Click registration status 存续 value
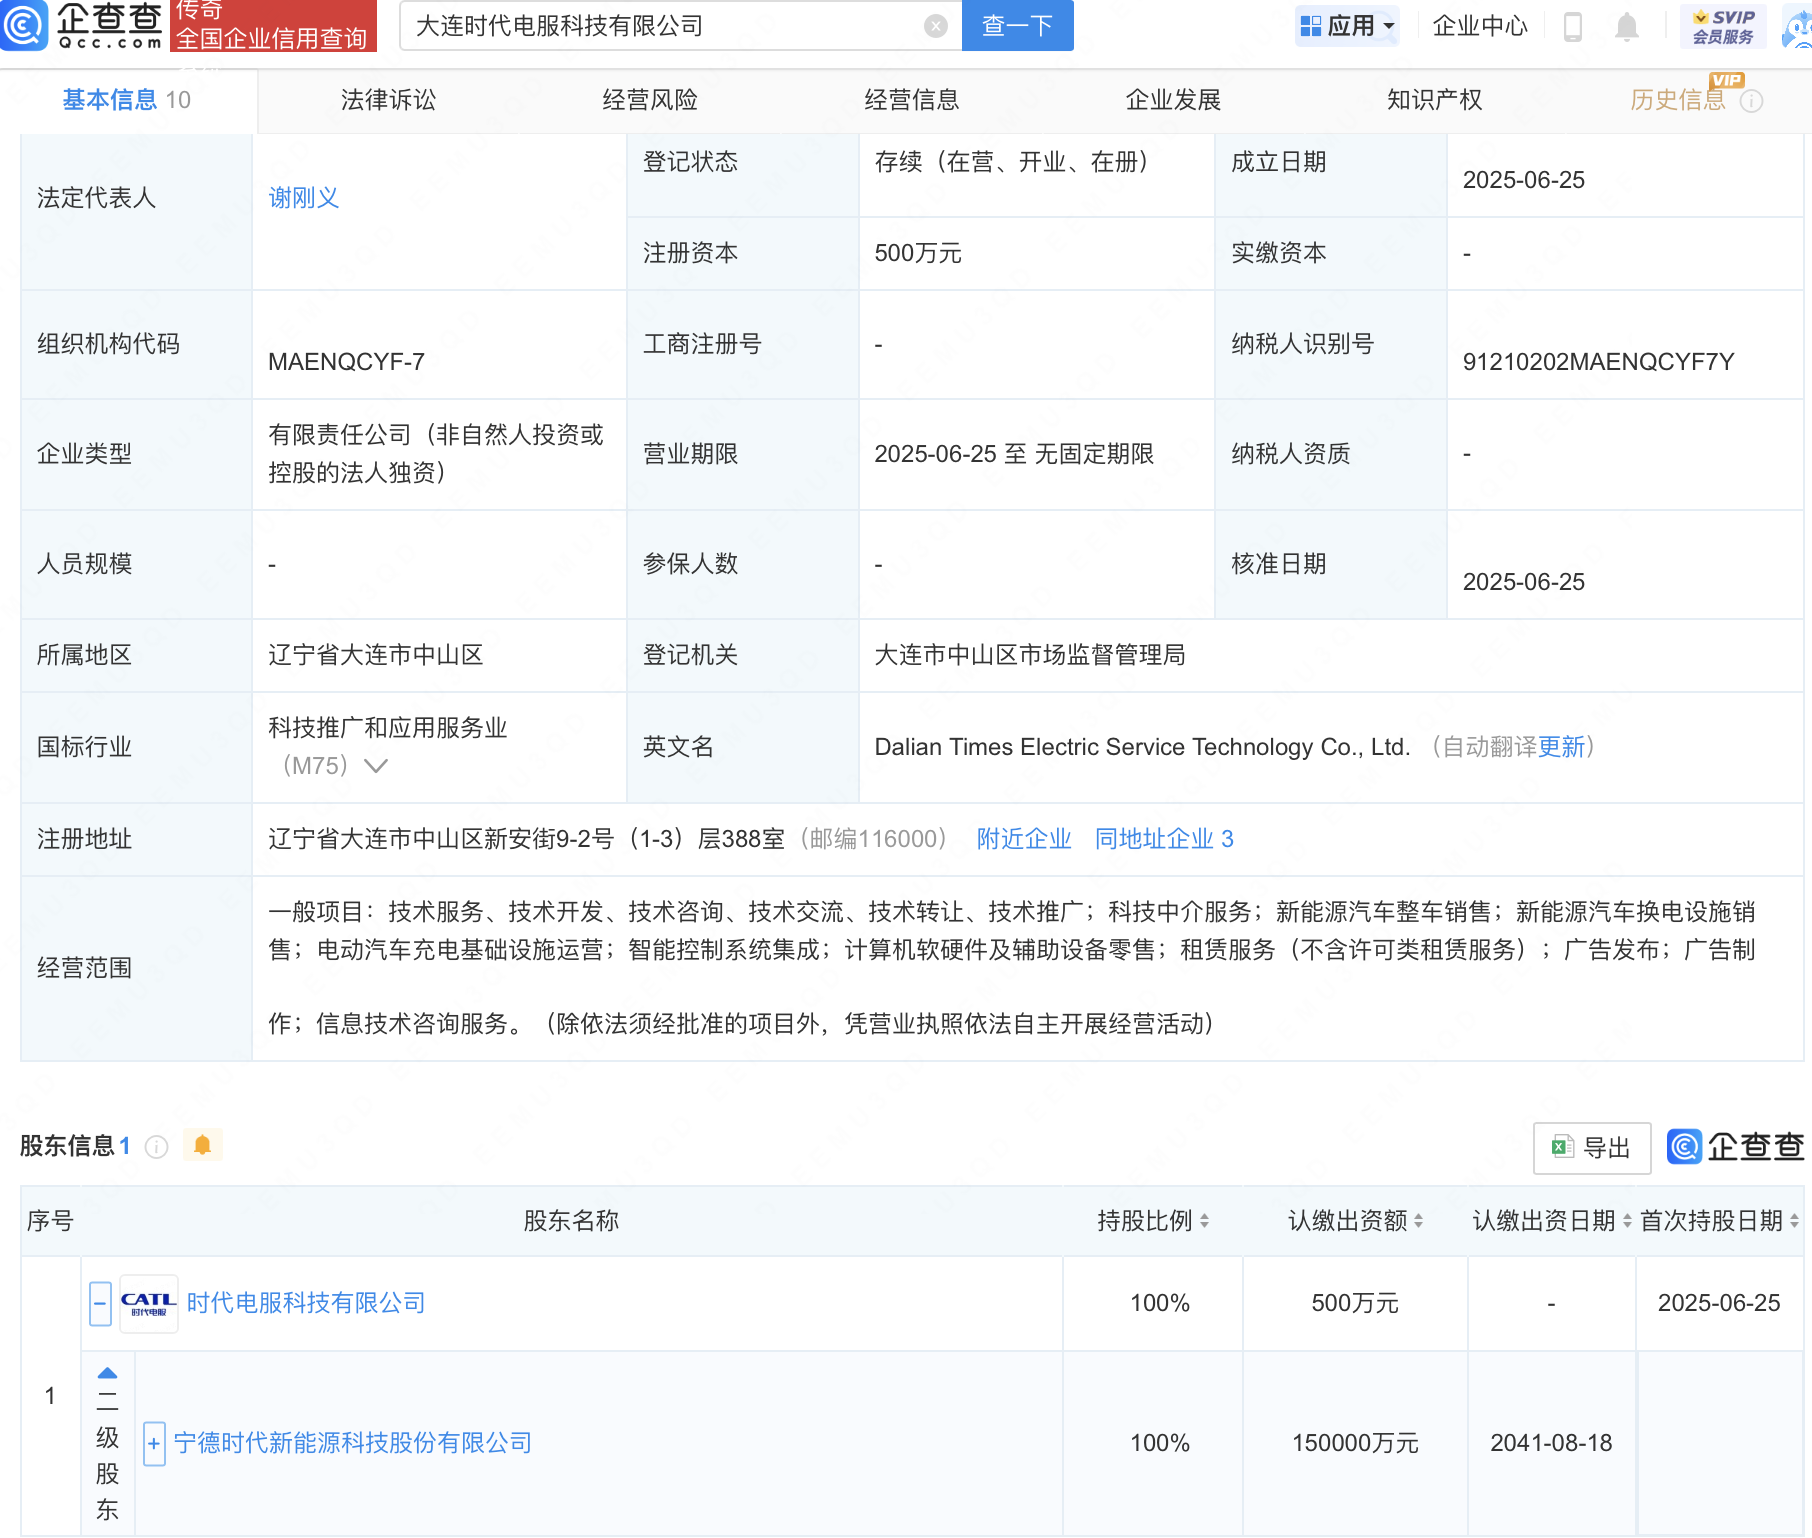 click(x=1016, y=162)
